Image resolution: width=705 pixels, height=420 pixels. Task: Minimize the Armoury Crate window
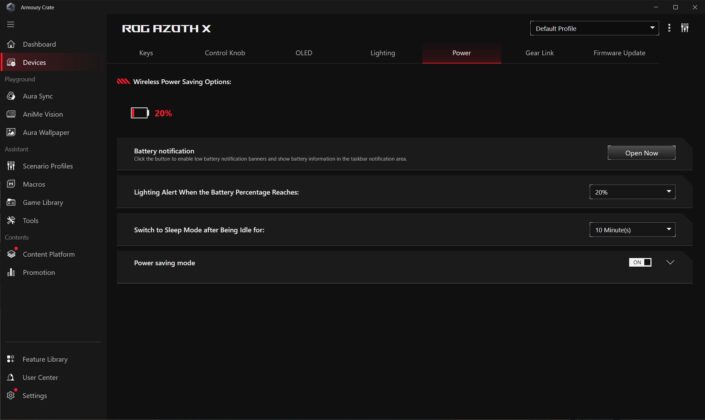point(656,7)
